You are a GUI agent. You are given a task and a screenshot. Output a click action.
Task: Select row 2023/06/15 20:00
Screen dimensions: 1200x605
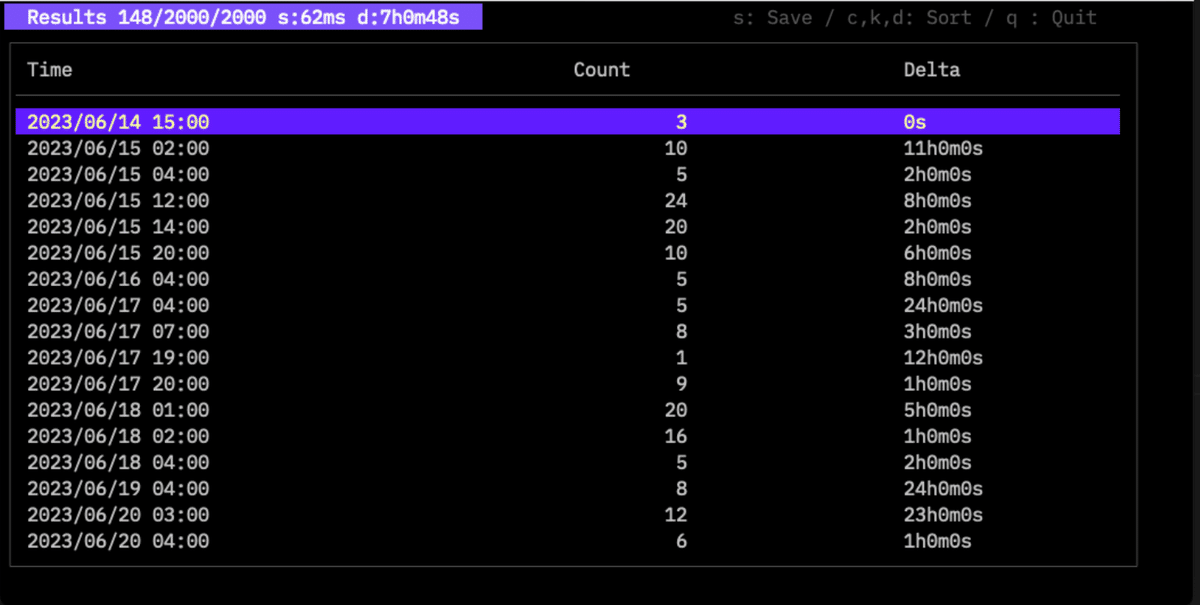pos(567,253)
